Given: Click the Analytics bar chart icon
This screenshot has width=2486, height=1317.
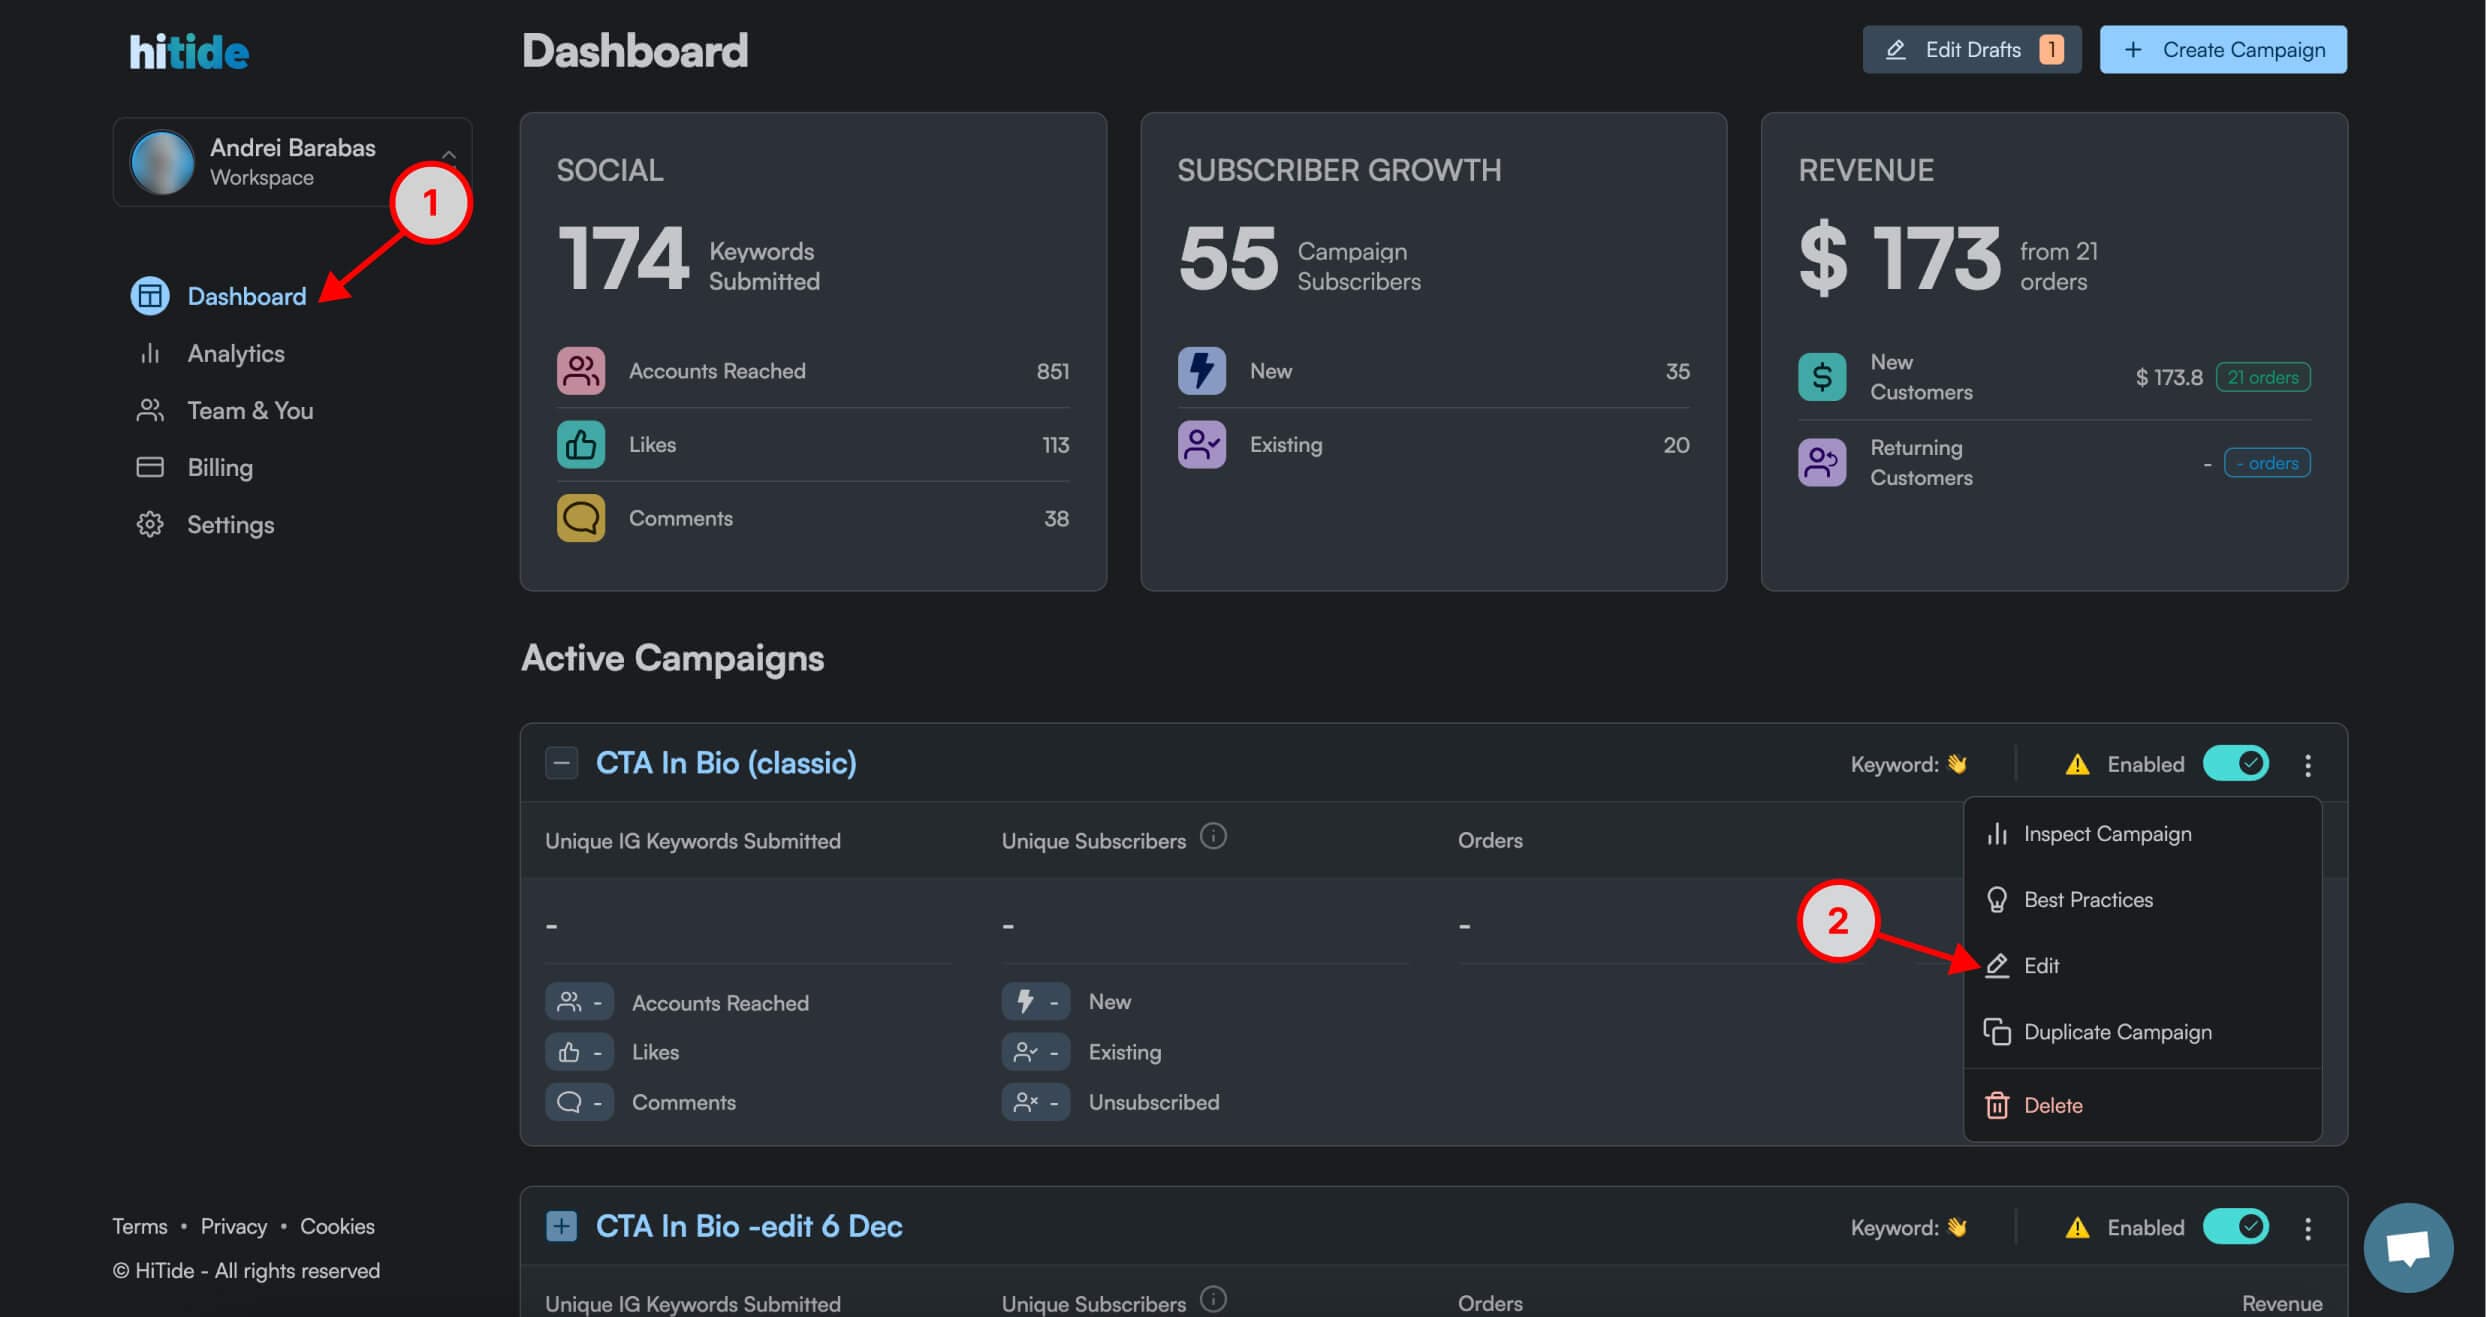Looking at the screenshot, I should coord(150,354).
